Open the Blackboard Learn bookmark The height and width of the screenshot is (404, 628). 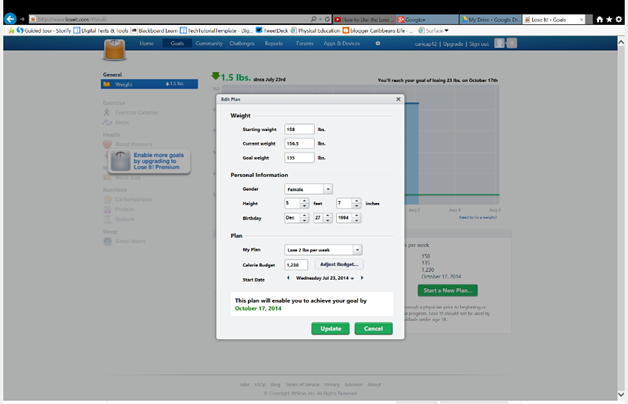155,30
